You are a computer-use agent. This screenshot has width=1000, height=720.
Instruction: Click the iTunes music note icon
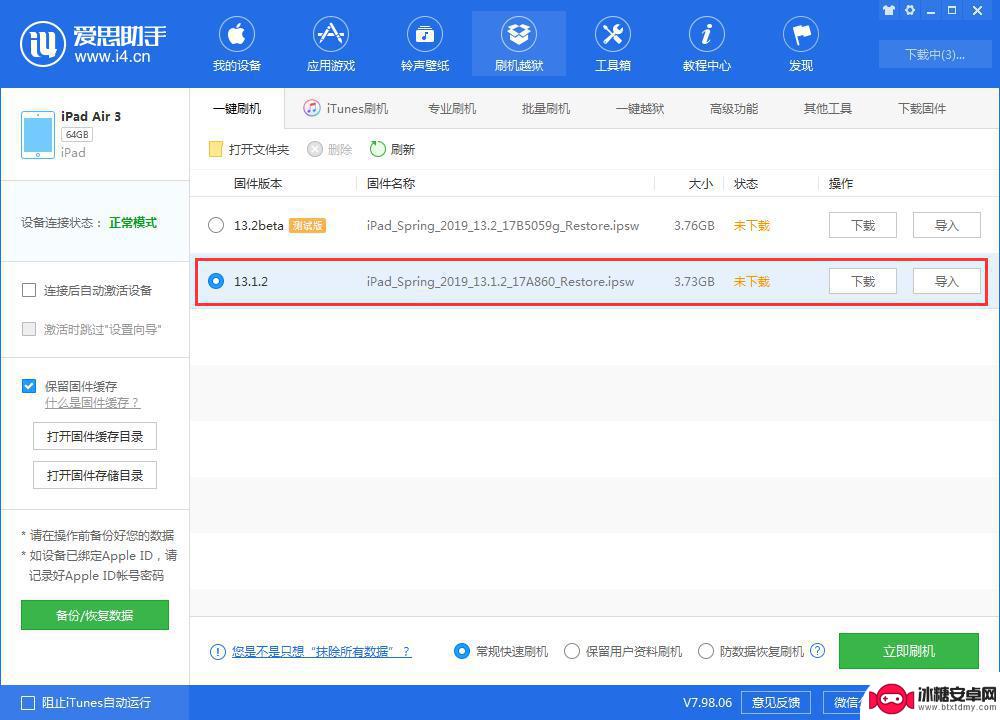tap(311, 108)
